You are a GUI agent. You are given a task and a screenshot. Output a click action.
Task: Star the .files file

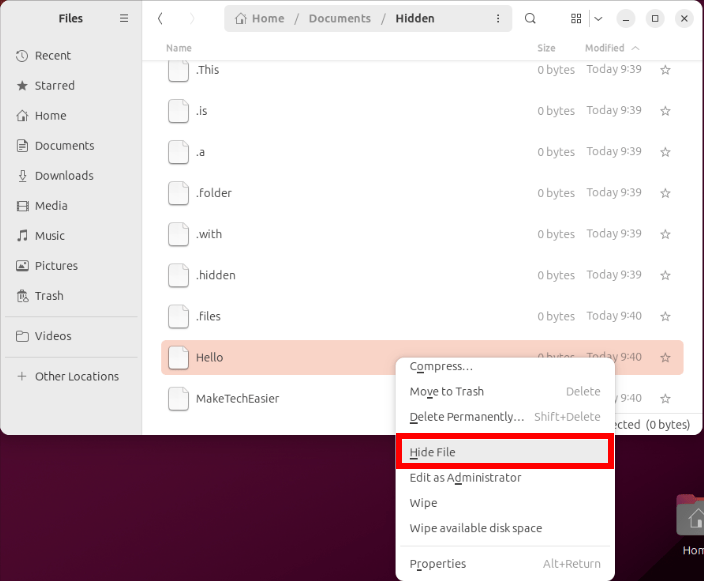[x=665, y=317]
